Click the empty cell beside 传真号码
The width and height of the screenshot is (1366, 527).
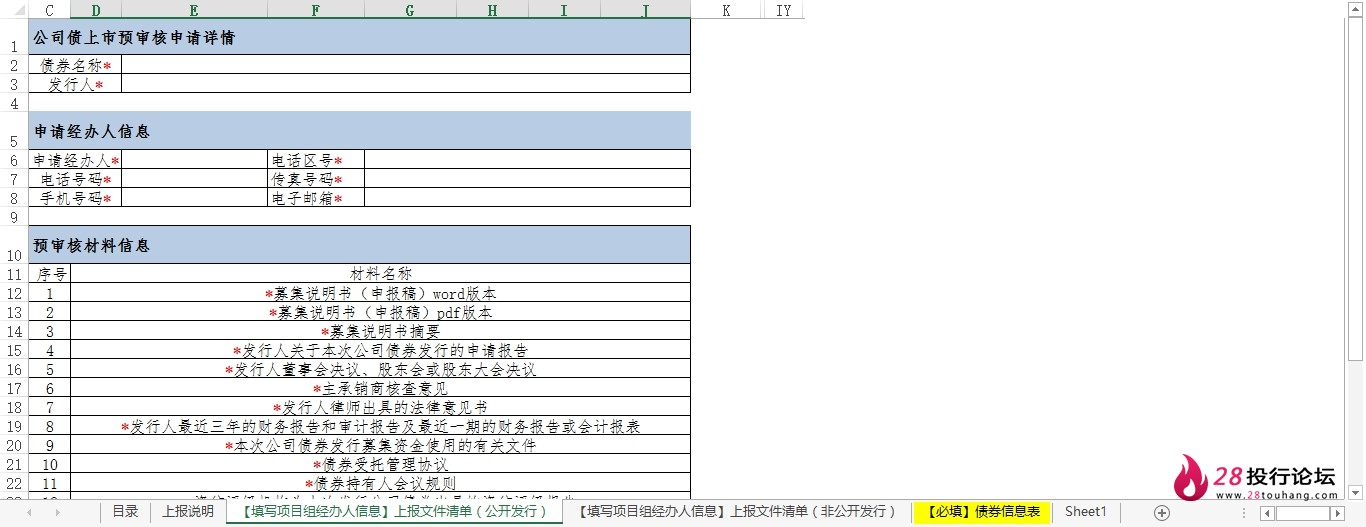click(x=527, y=179)
